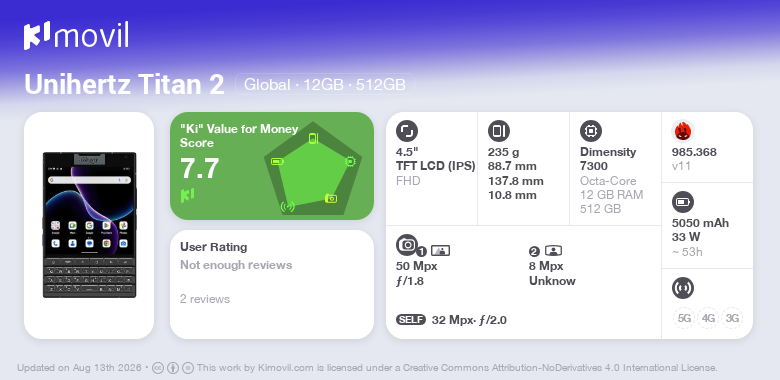This screenshot has height=380, width=780.
Task: Open the Global 12GB 512GB variant selector
Action: coord(325,84)
